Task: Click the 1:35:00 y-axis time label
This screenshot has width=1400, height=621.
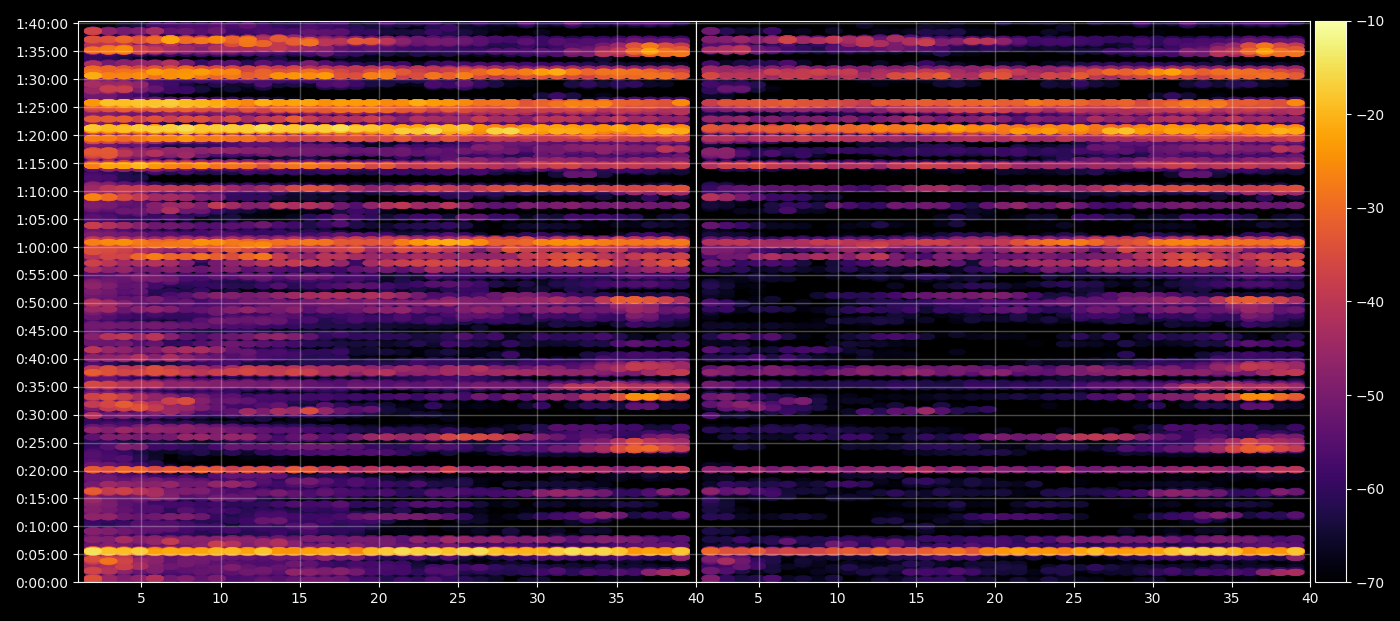Action: point(43,52)
